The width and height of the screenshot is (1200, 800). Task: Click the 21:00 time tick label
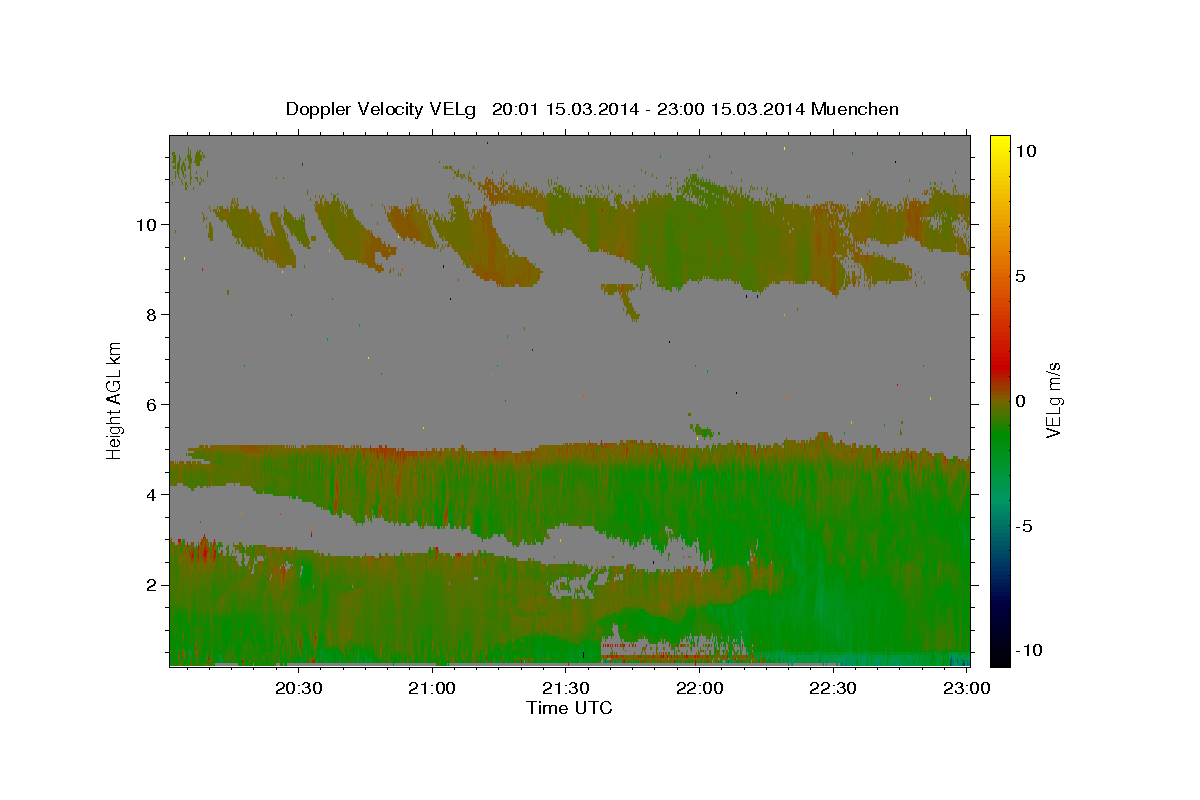pyautogui.click(x=432, y=688)
